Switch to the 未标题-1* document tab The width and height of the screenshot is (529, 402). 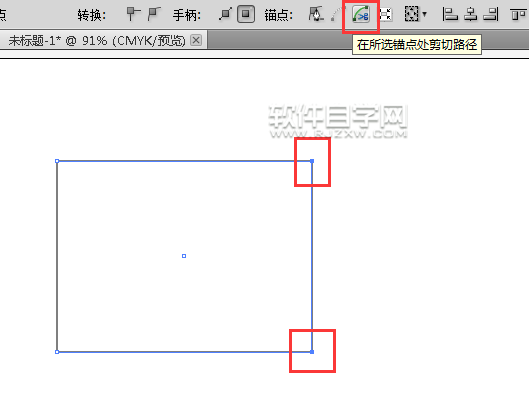[97, 40]
